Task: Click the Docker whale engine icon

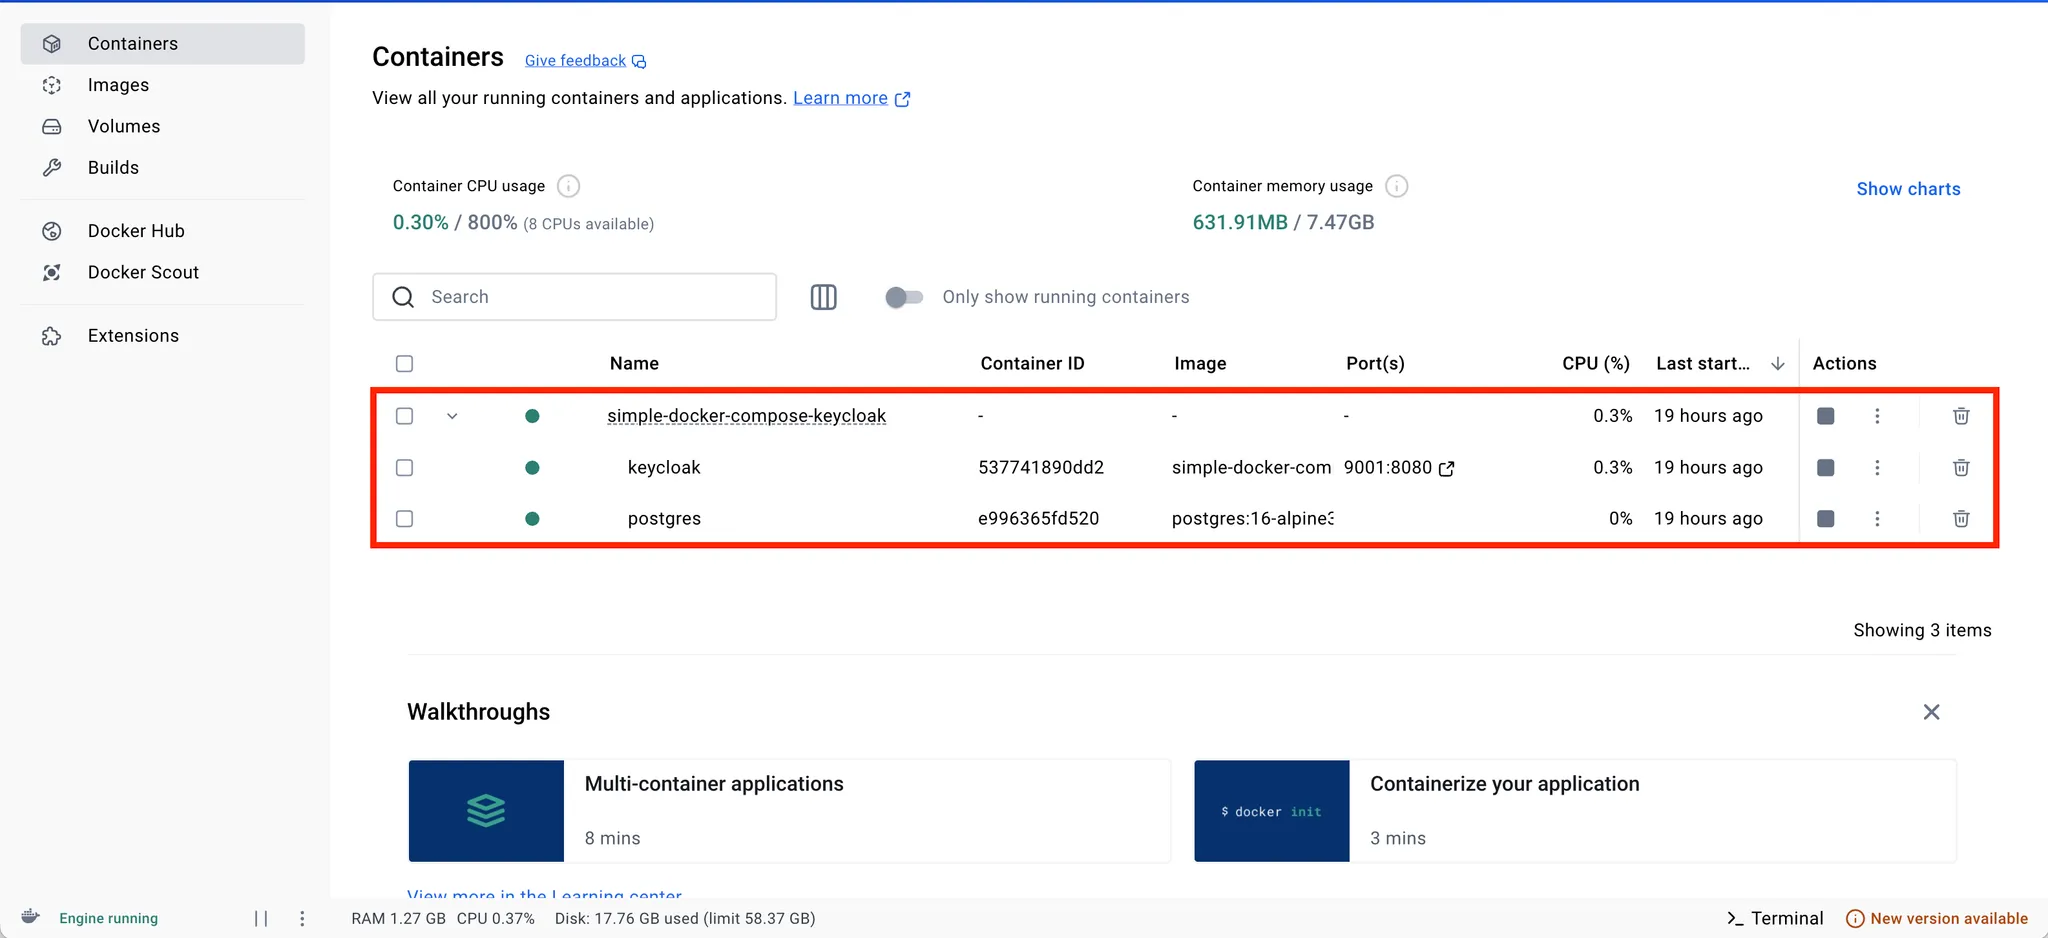Action: click(x=31, y=917)
